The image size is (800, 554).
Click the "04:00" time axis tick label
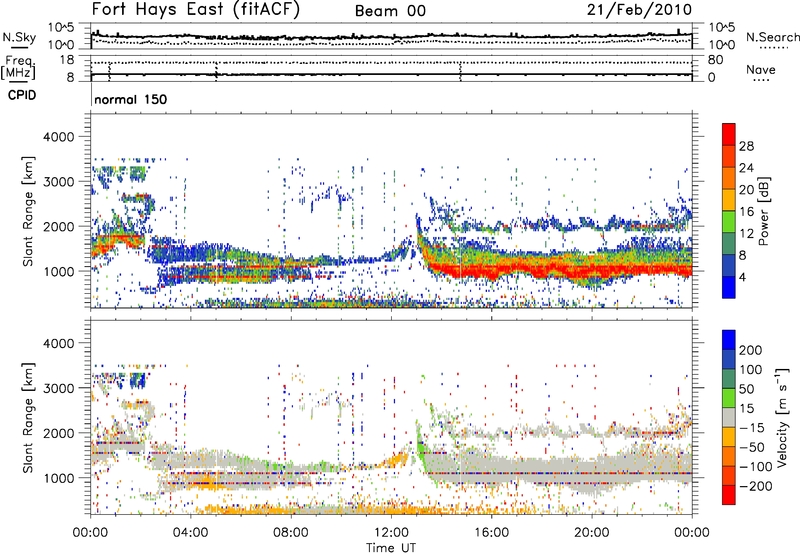click(190, 533)
